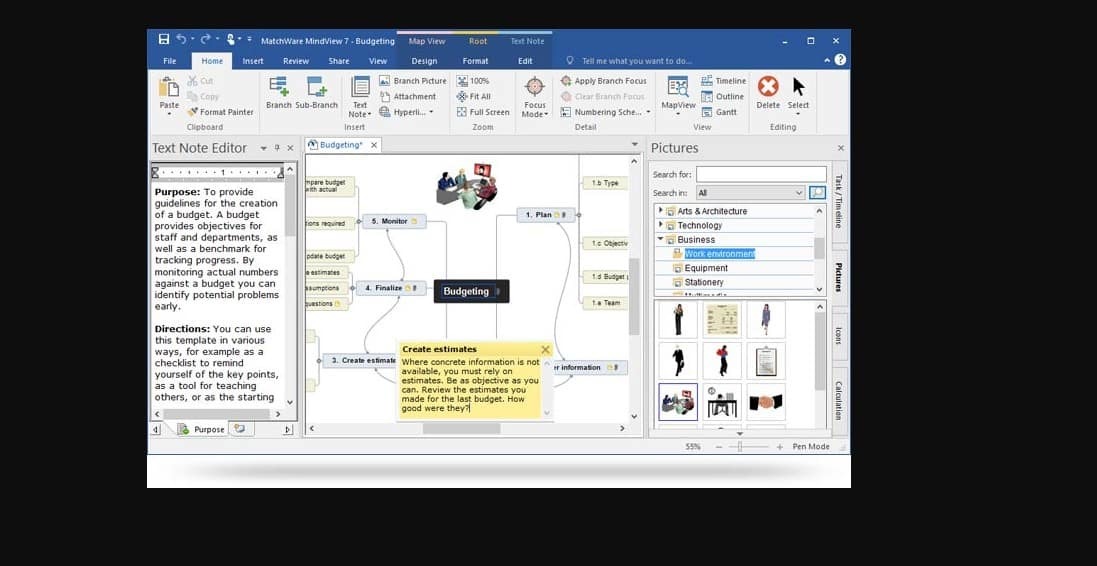Click the Pictures search text field

coord(761,174)
